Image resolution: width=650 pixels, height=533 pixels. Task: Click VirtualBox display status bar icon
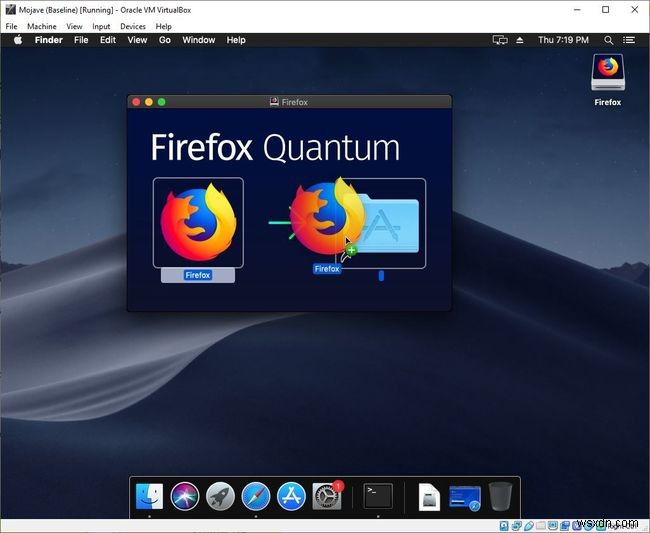point(553,526)
